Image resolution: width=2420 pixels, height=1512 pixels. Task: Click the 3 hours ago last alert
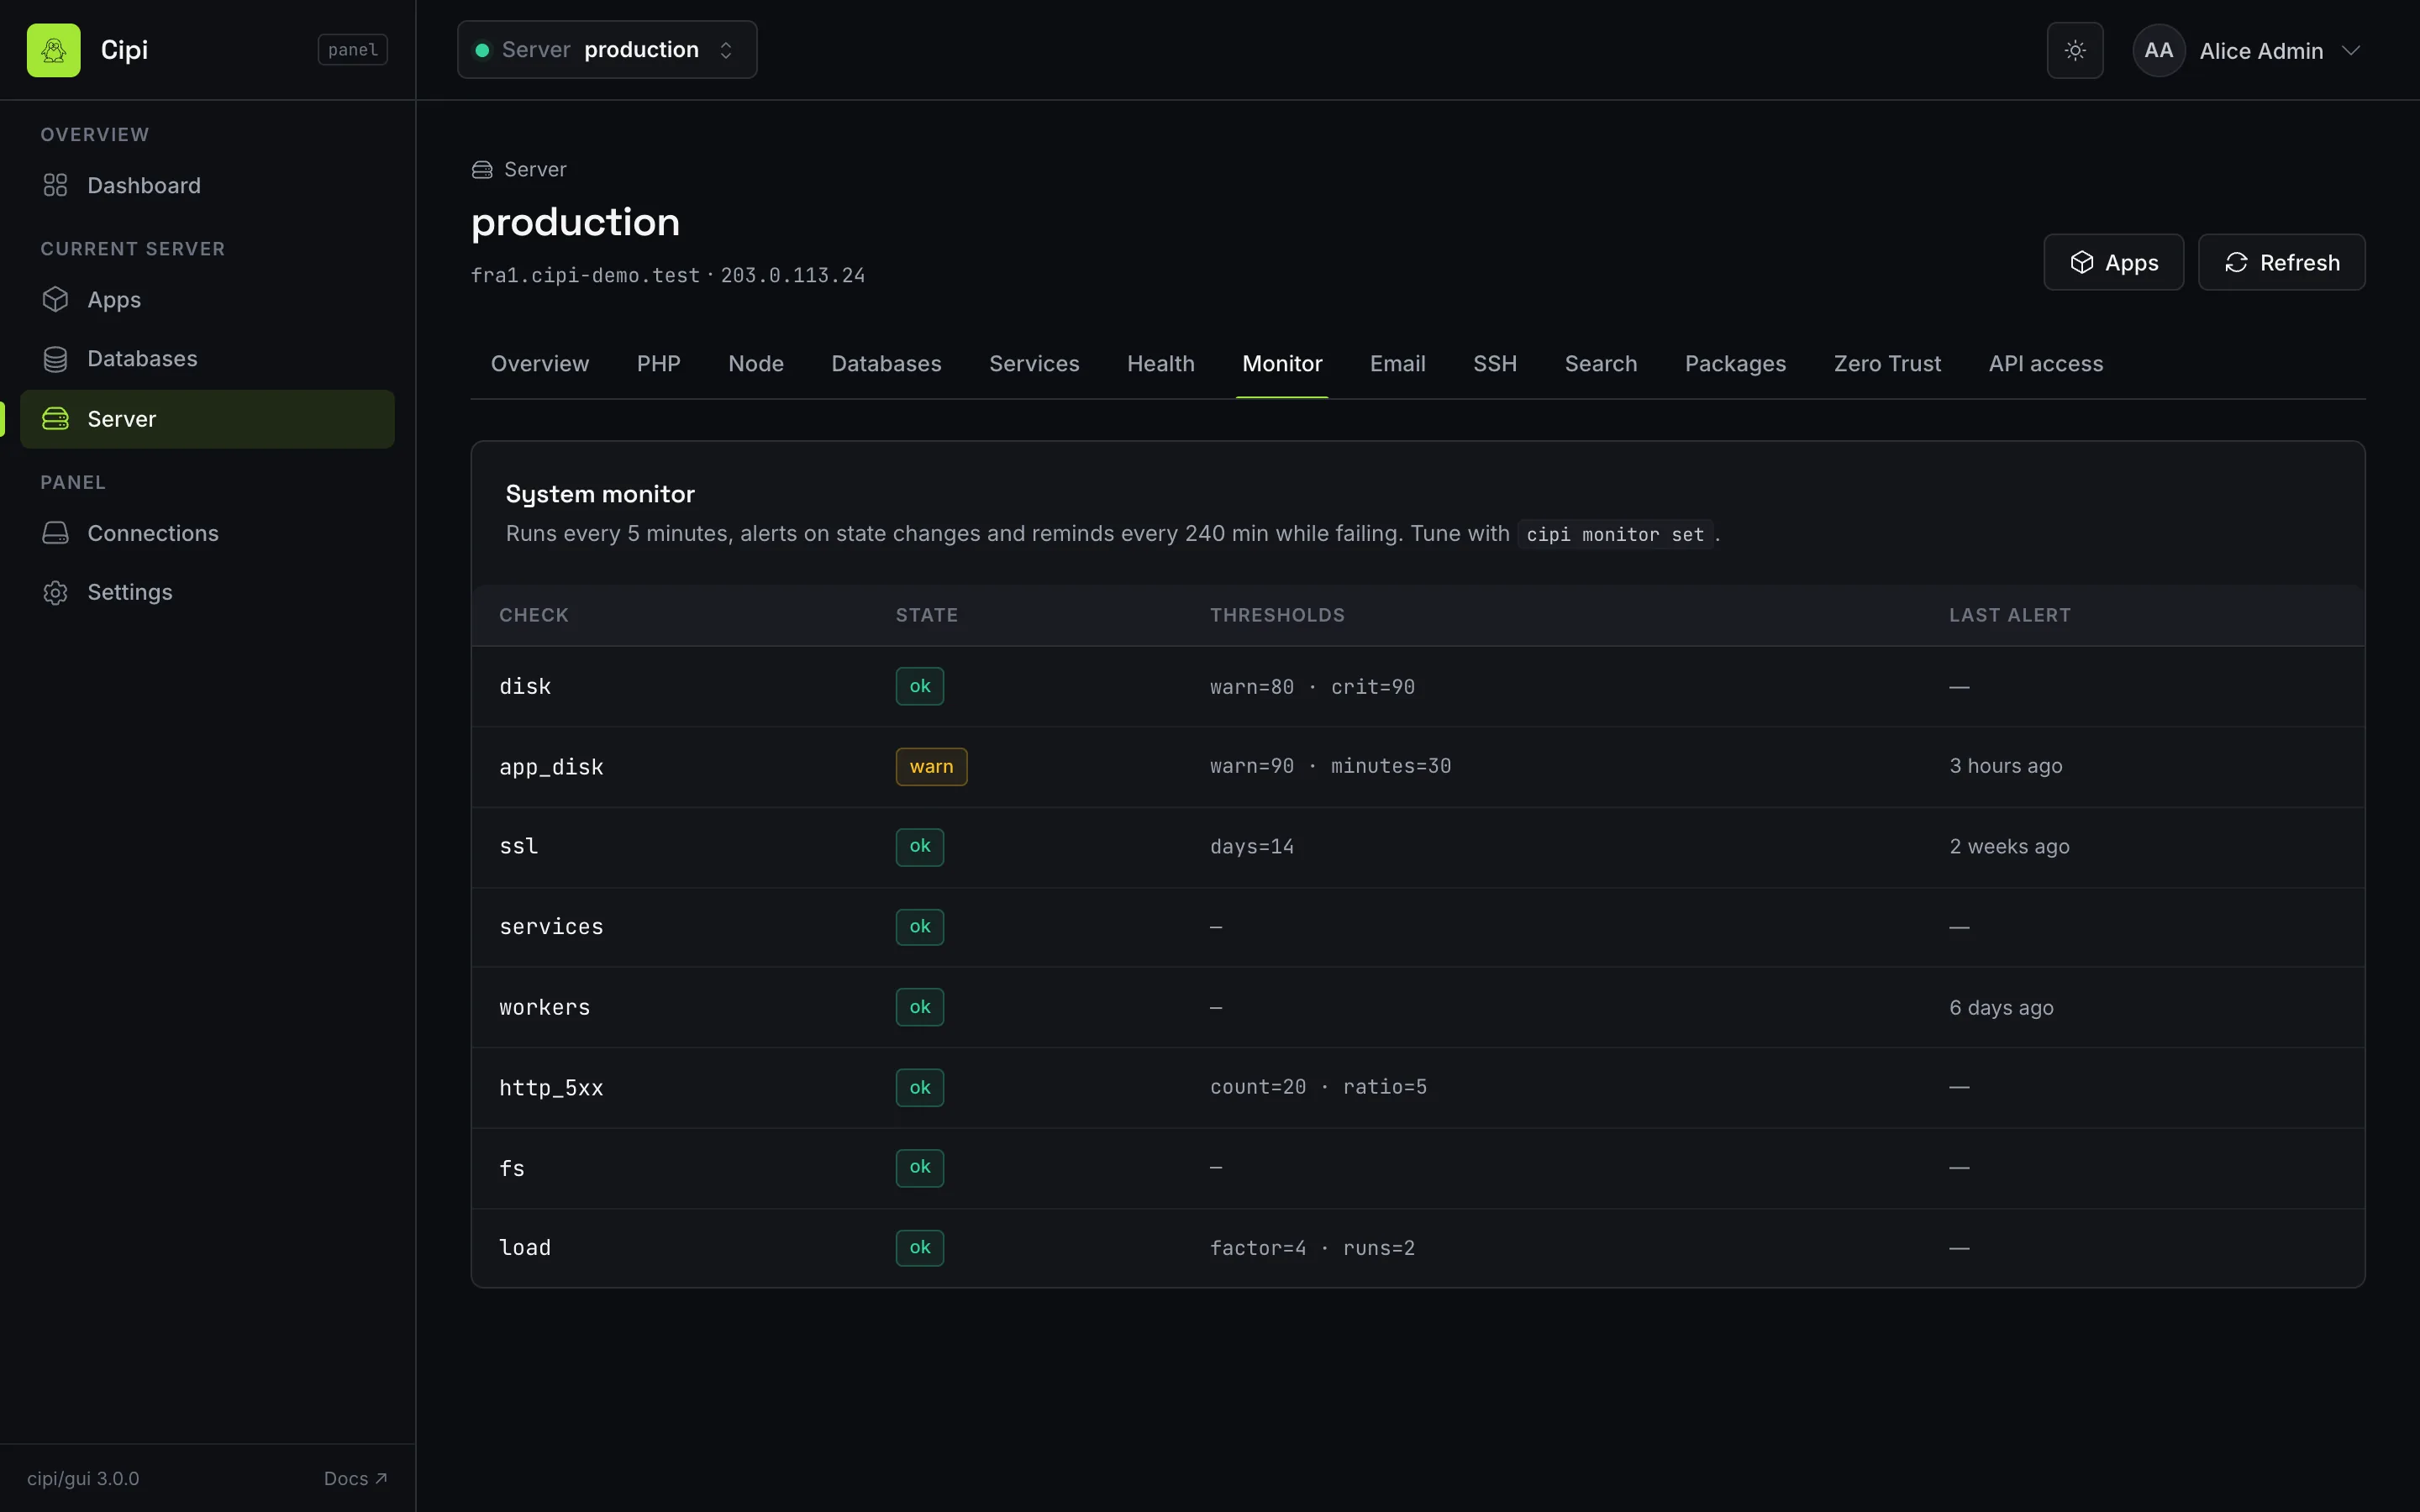(2005, 766)
